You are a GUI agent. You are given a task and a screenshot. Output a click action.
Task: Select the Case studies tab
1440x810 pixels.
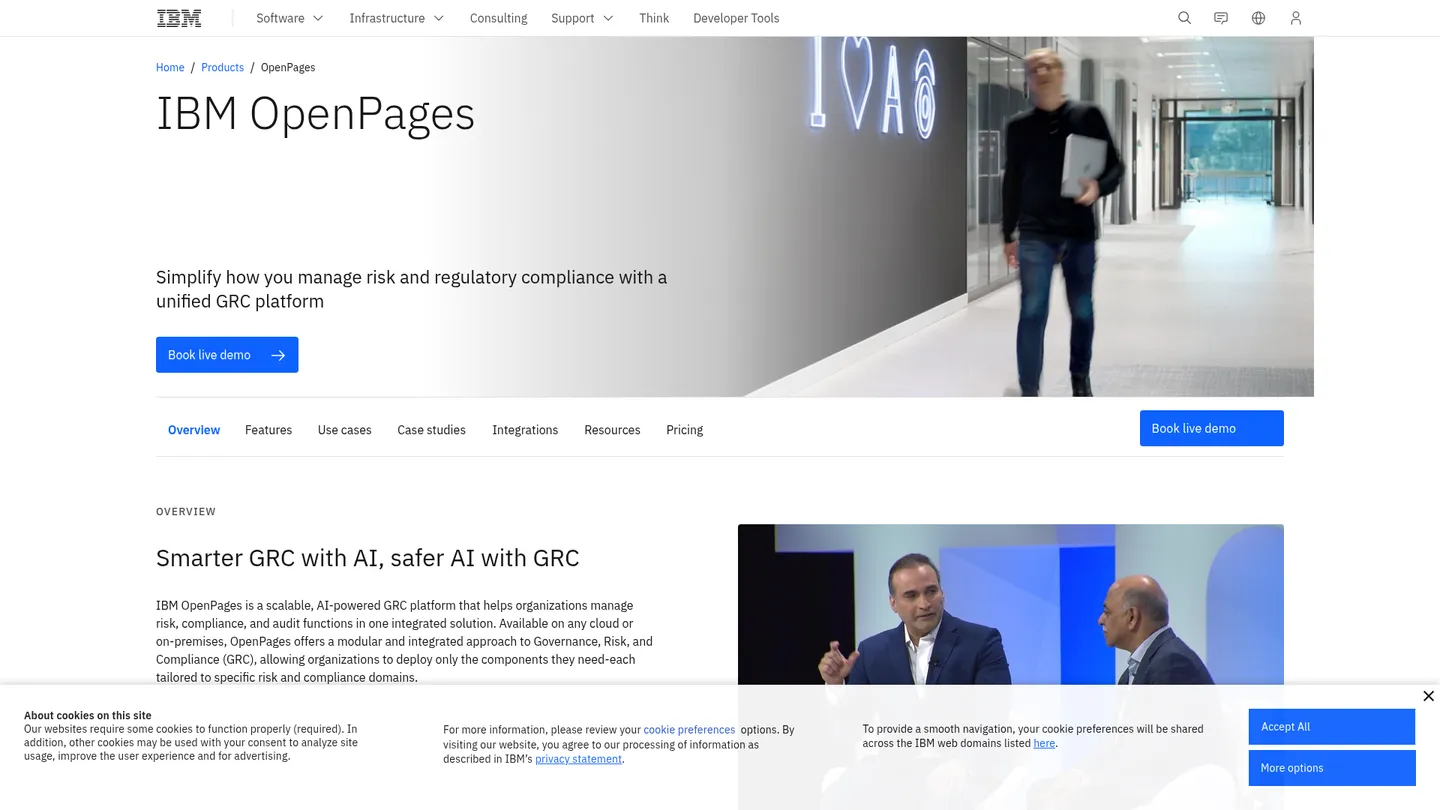coord(431,430)
